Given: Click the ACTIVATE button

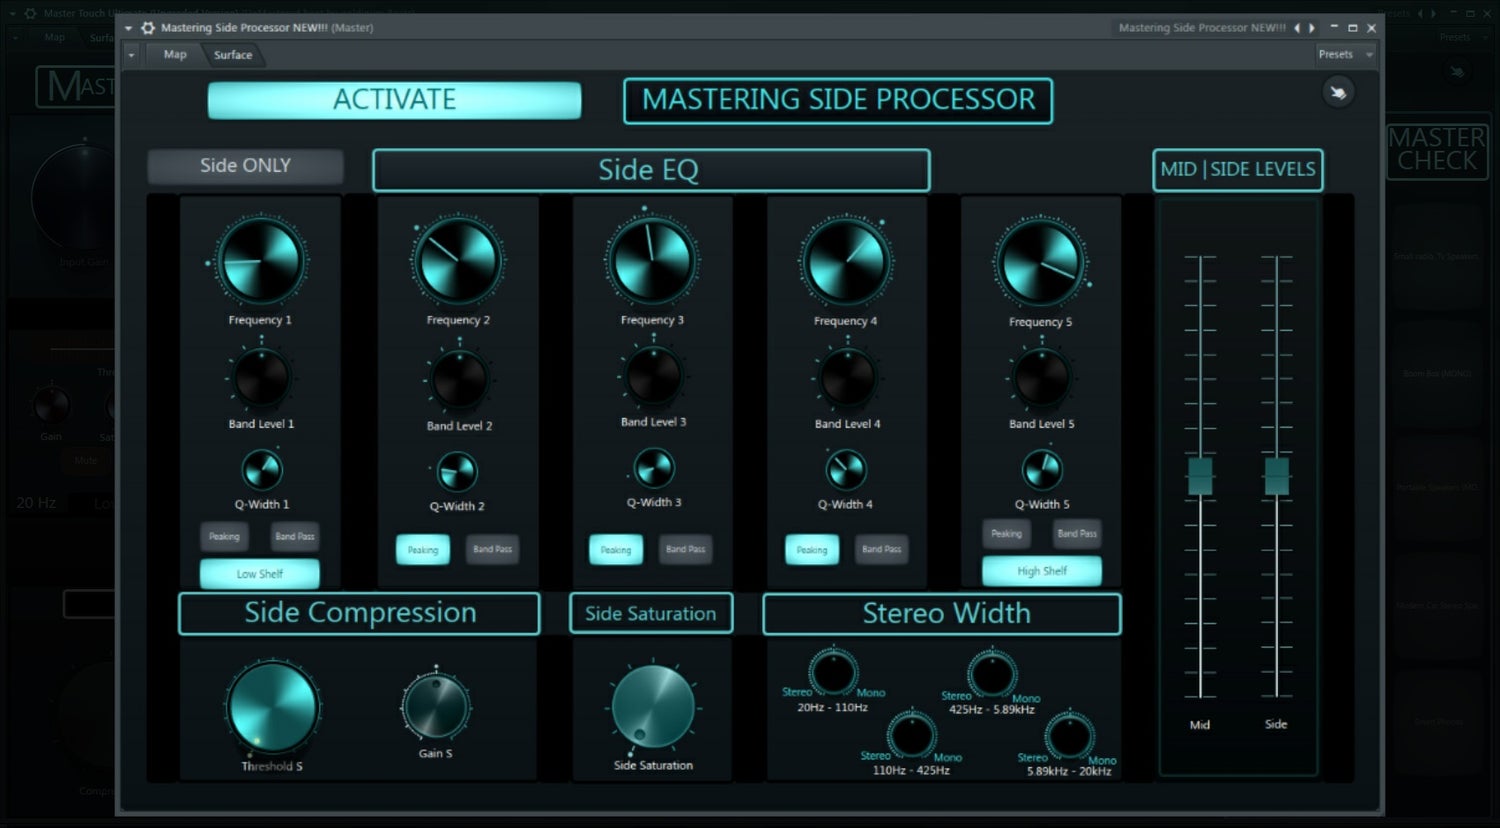Looking at the screenshot, I should pyautogui.click(x=394, y=100).
